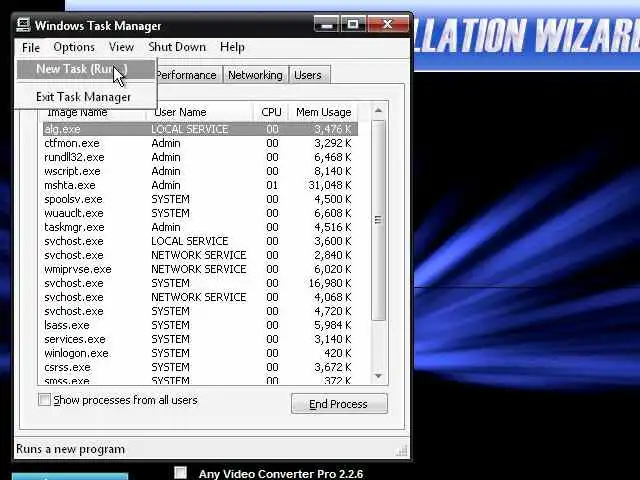Open the Options menu
The width and height of the screenshot is (640, 480).
(x=74, y=47)
